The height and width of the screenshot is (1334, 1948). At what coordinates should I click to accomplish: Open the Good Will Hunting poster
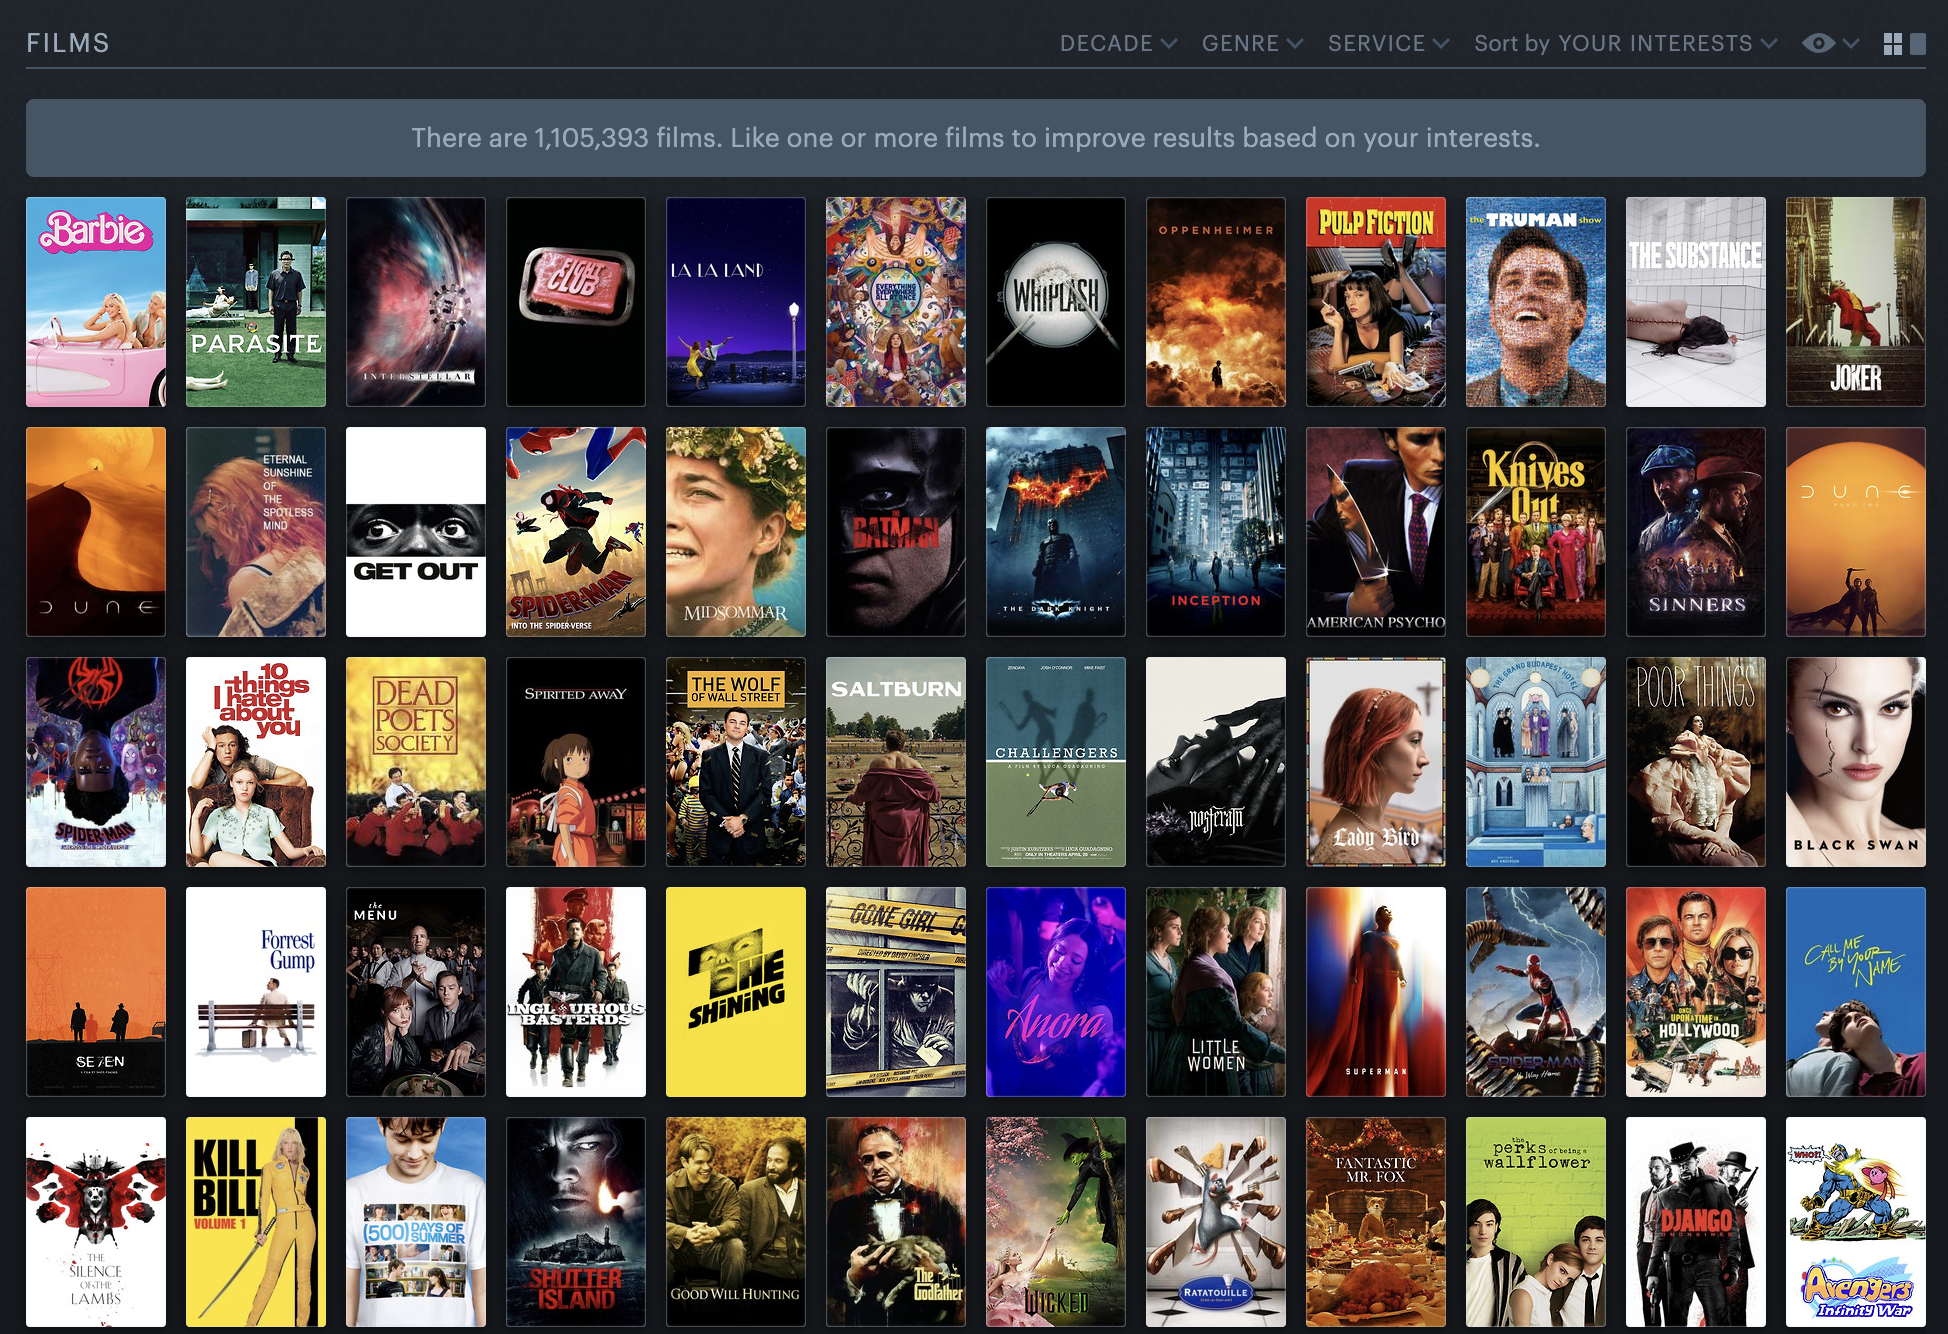(x=736, y=1222)
